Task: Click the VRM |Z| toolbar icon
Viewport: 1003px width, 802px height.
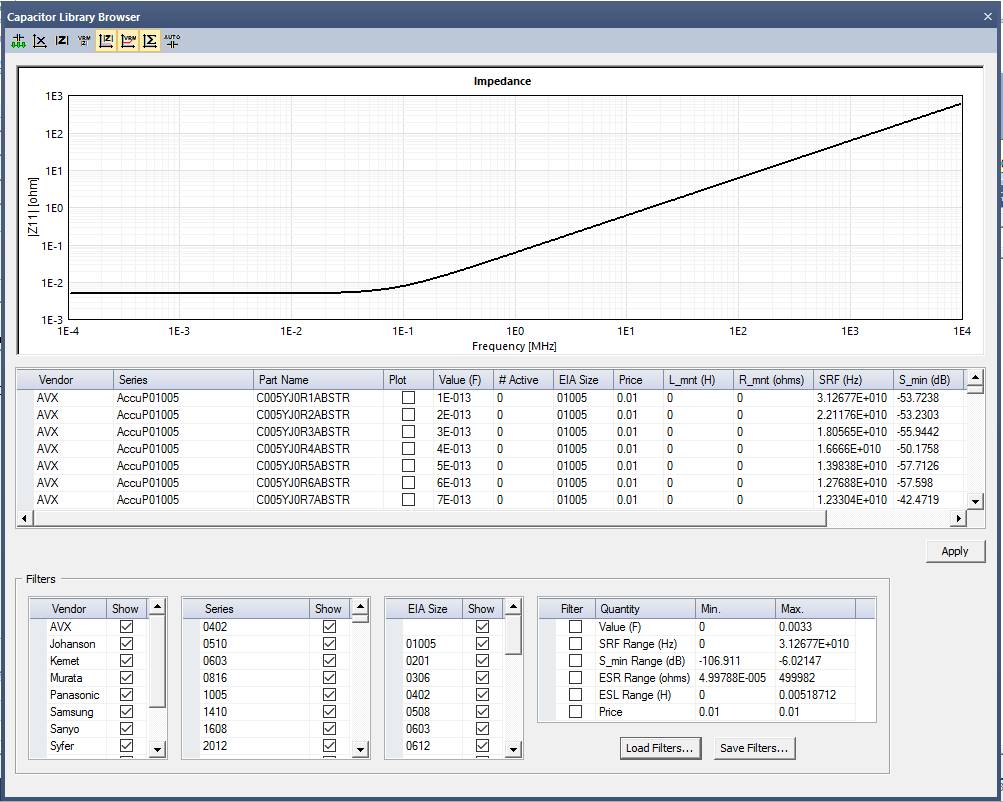Action: pos(84,41)
